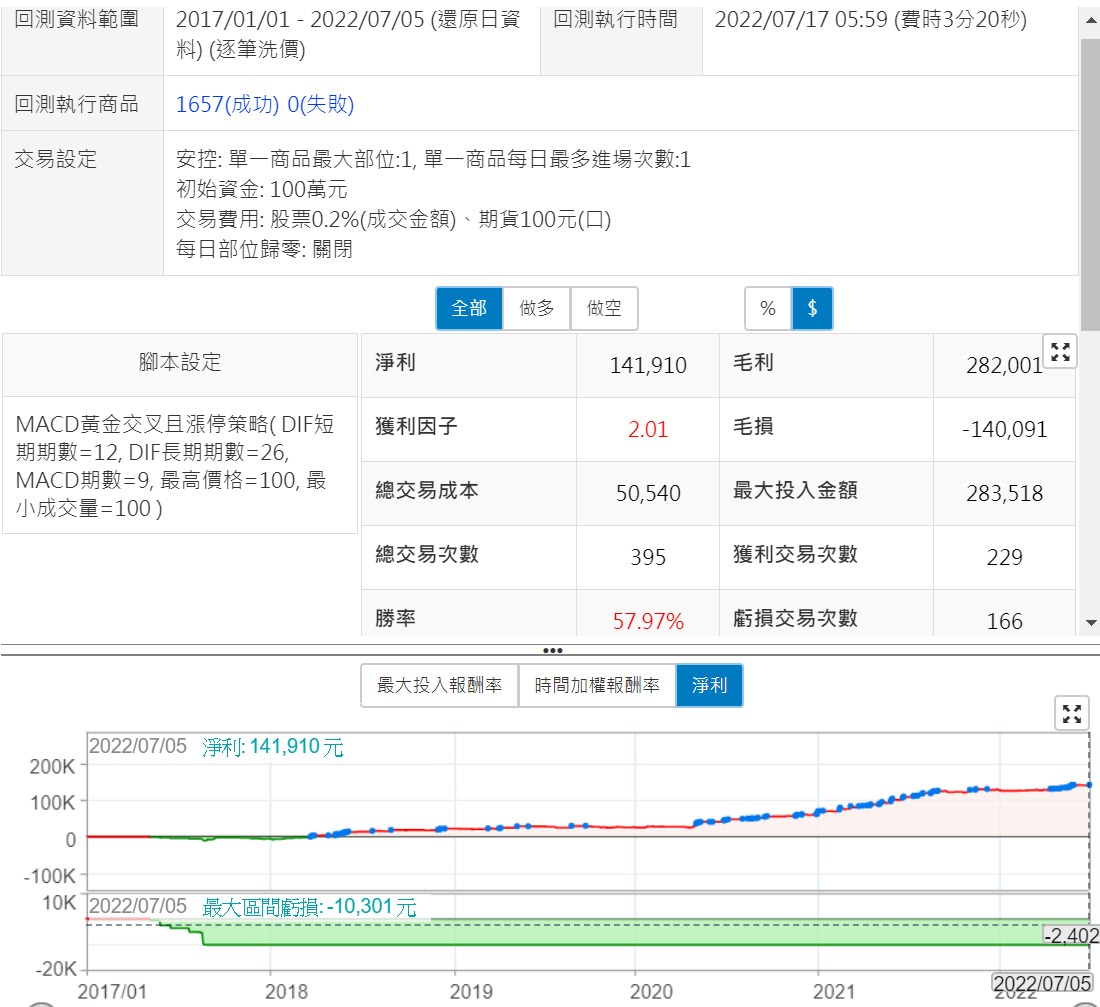Expand the statistics table to fullscreen
1100x1007 pixels.
click(1060, 351)
